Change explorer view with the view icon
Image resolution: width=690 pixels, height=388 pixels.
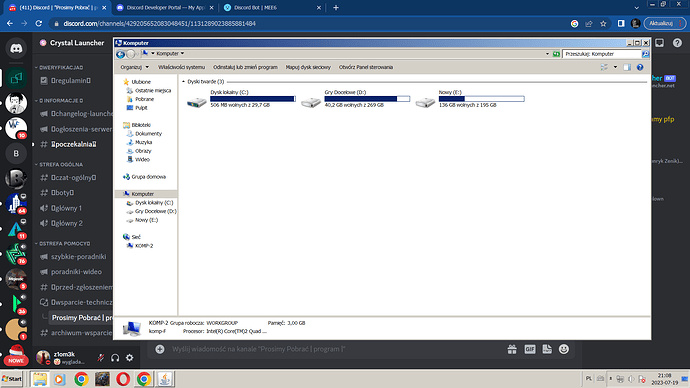click(604, 67)
